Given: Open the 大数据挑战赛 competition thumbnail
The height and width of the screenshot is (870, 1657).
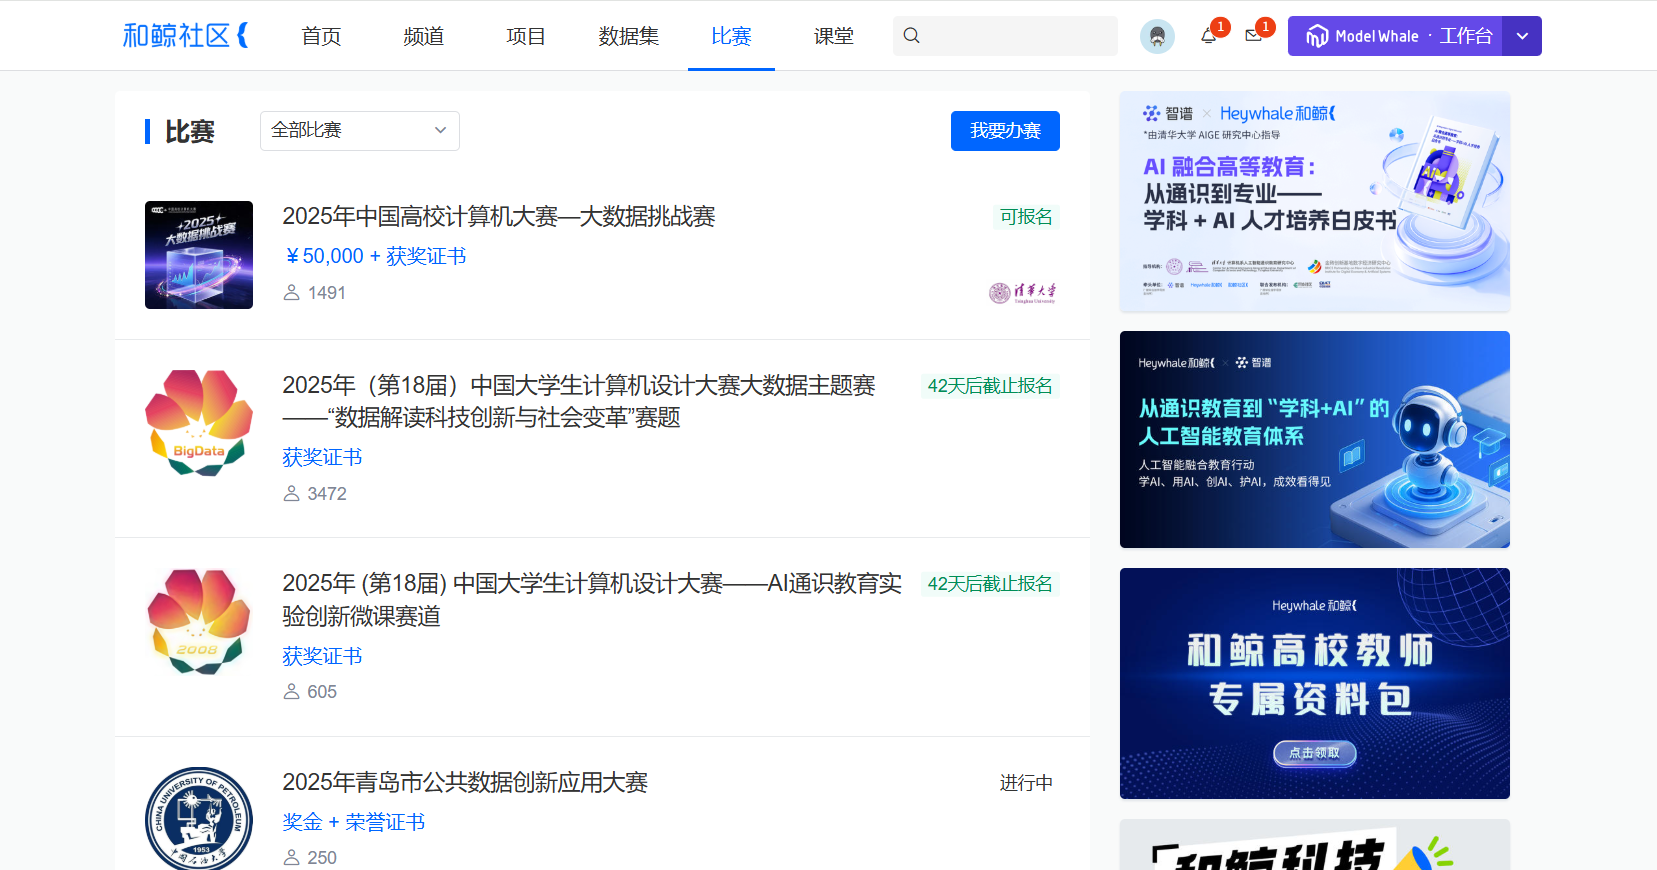Looking at the screenshot, I should pyautogui.click(x=199, y=255).
